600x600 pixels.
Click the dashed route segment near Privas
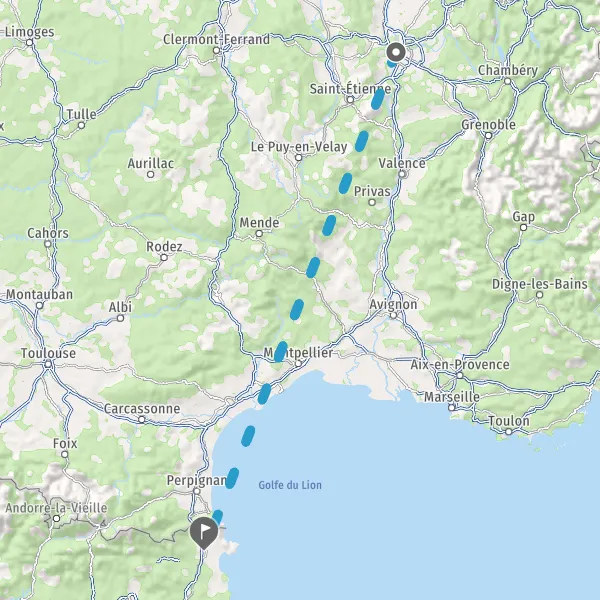pos(345,183)
